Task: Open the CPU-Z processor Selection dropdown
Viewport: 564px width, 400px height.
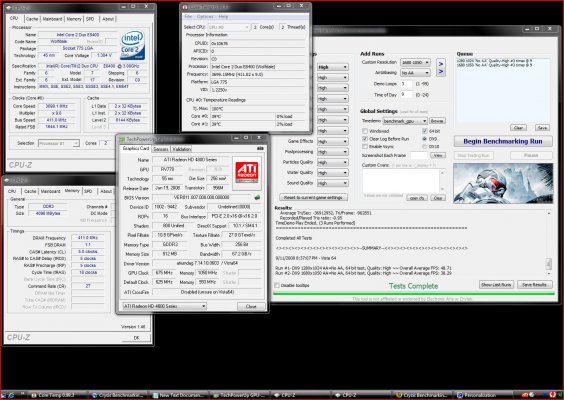Action: (59, 143)
